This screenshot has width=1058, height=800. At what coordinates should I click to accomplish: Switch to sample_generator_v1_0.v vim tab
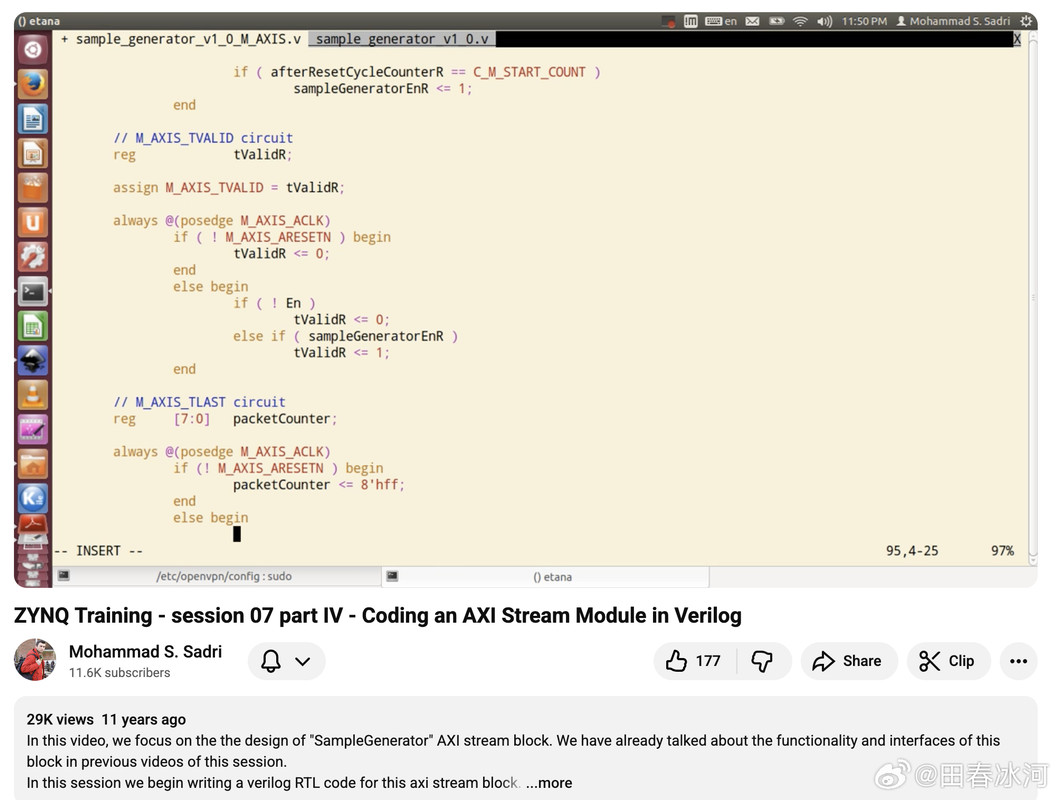[x=402, y=39]
